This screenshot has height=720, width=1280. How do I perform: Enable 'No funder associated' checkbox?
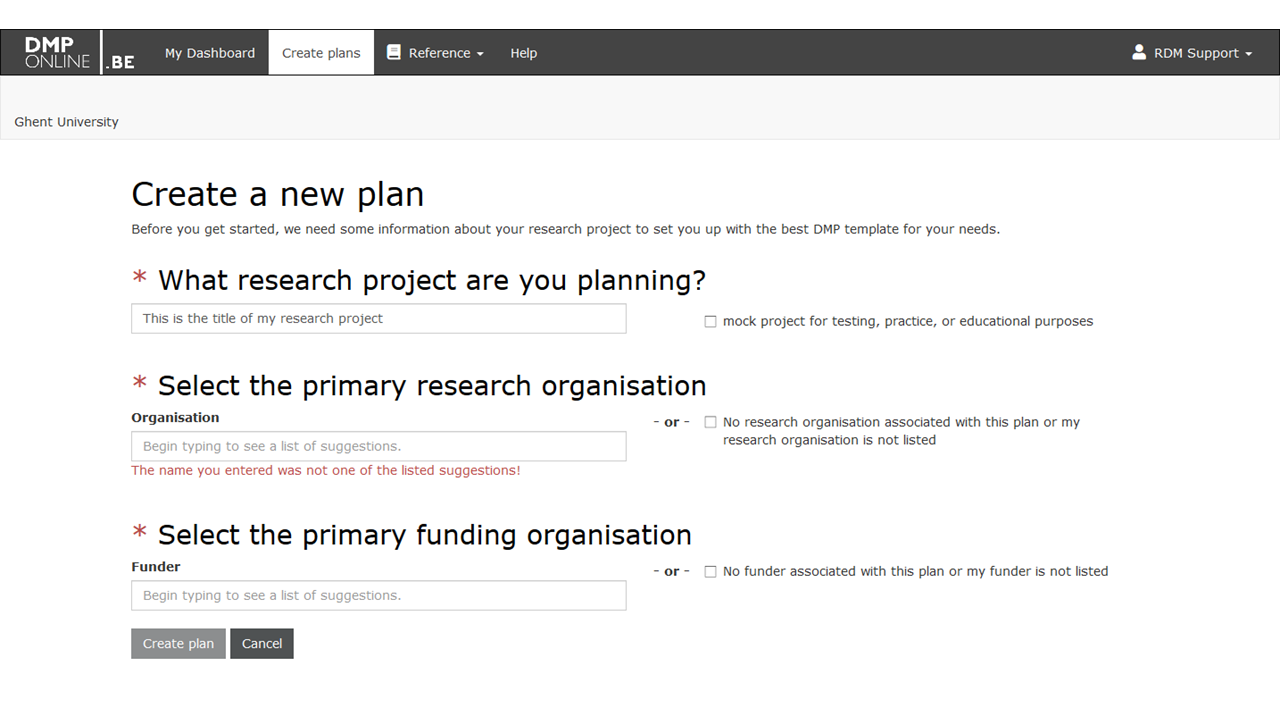point(710,572)
